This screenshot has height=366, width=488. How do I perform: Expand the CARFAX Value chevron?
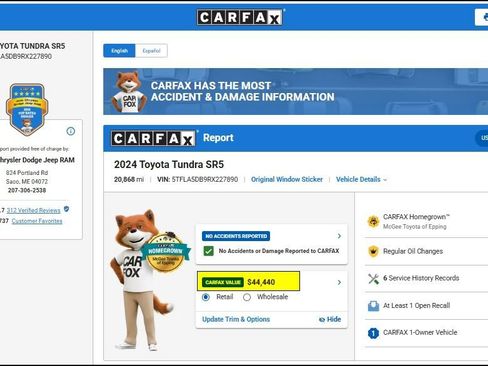coord(339,282)
